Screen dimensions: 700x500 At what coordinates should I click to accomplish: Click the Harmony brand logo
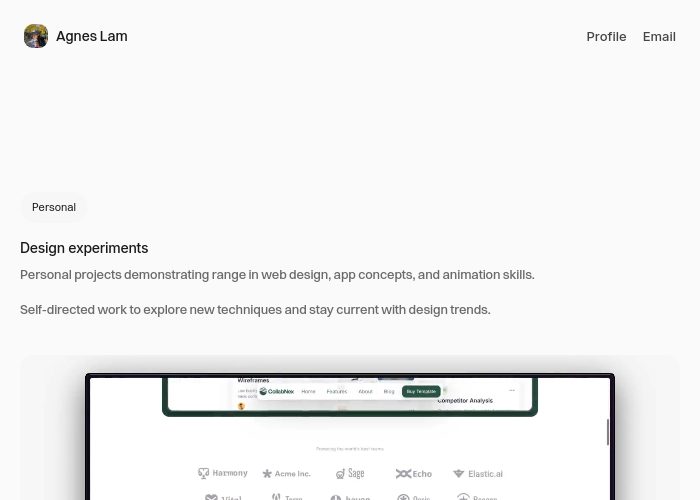pyautogui.click(x=223, y=473)
